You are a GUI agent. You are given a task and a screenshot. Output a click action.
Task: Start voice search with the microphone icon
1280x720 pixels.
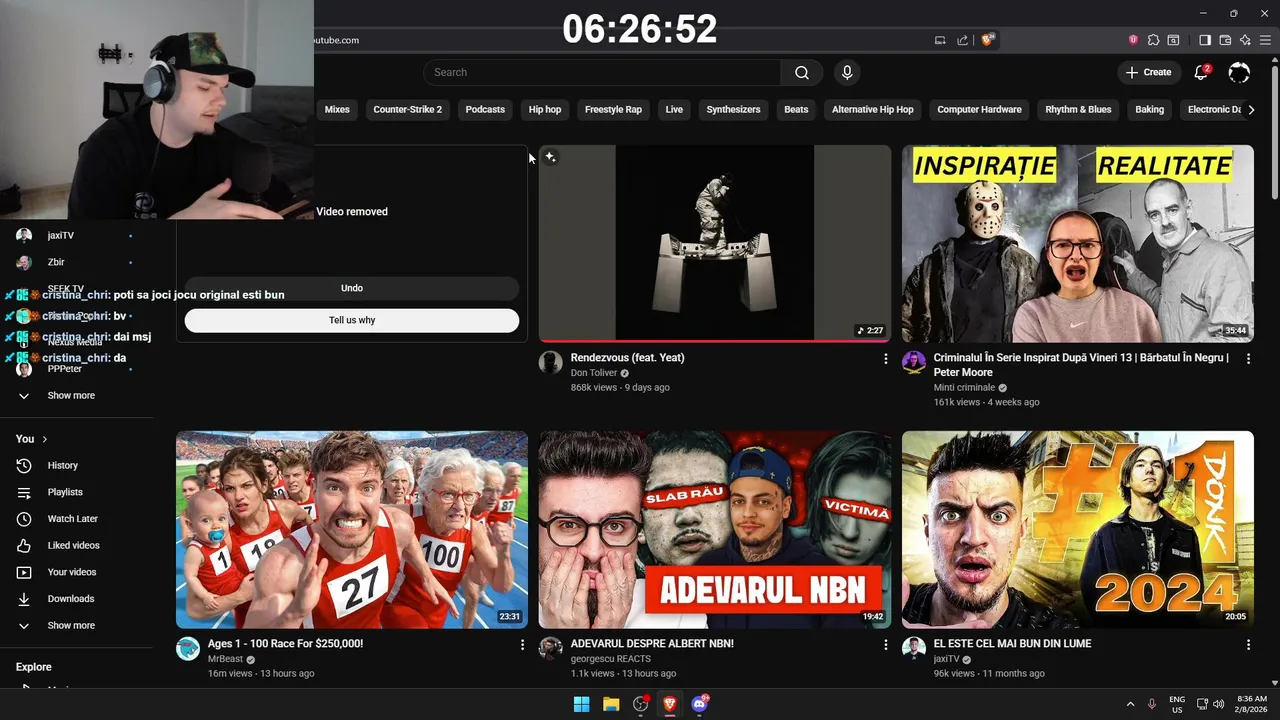click(847, 72)
